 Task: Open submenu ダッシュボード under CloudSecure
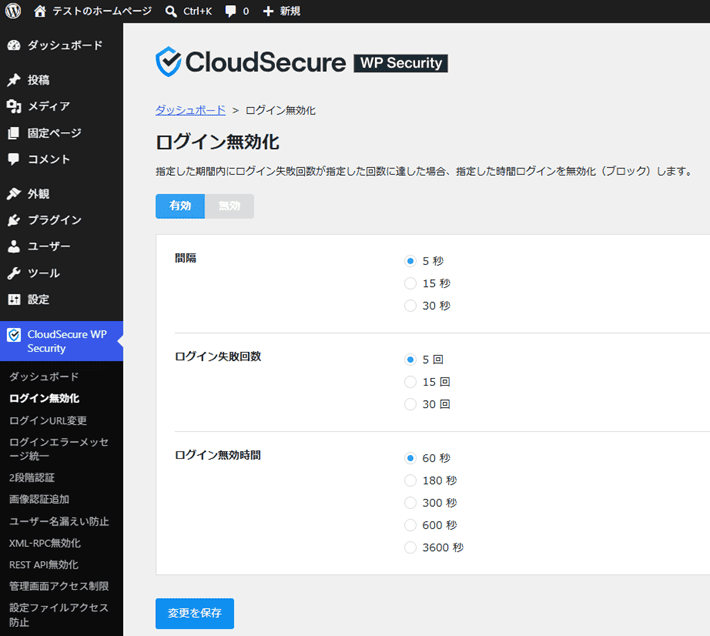pyautogui.click(x=44, y=377)
